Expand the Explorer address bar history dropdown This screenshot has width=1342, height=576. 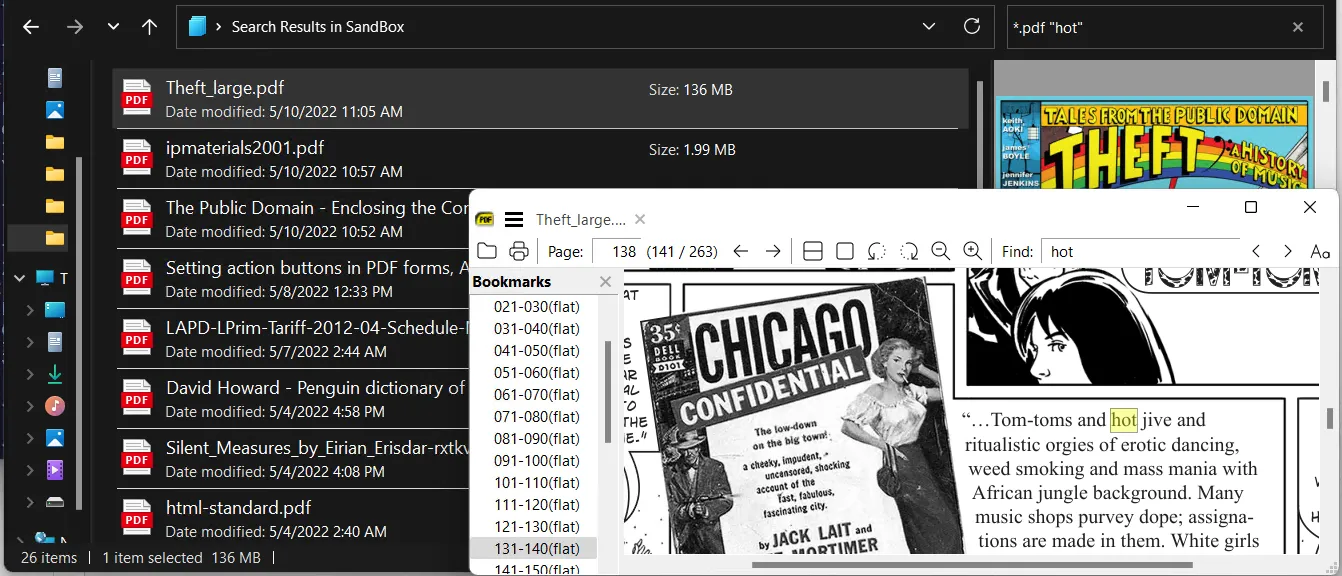[x=929, y=27]
